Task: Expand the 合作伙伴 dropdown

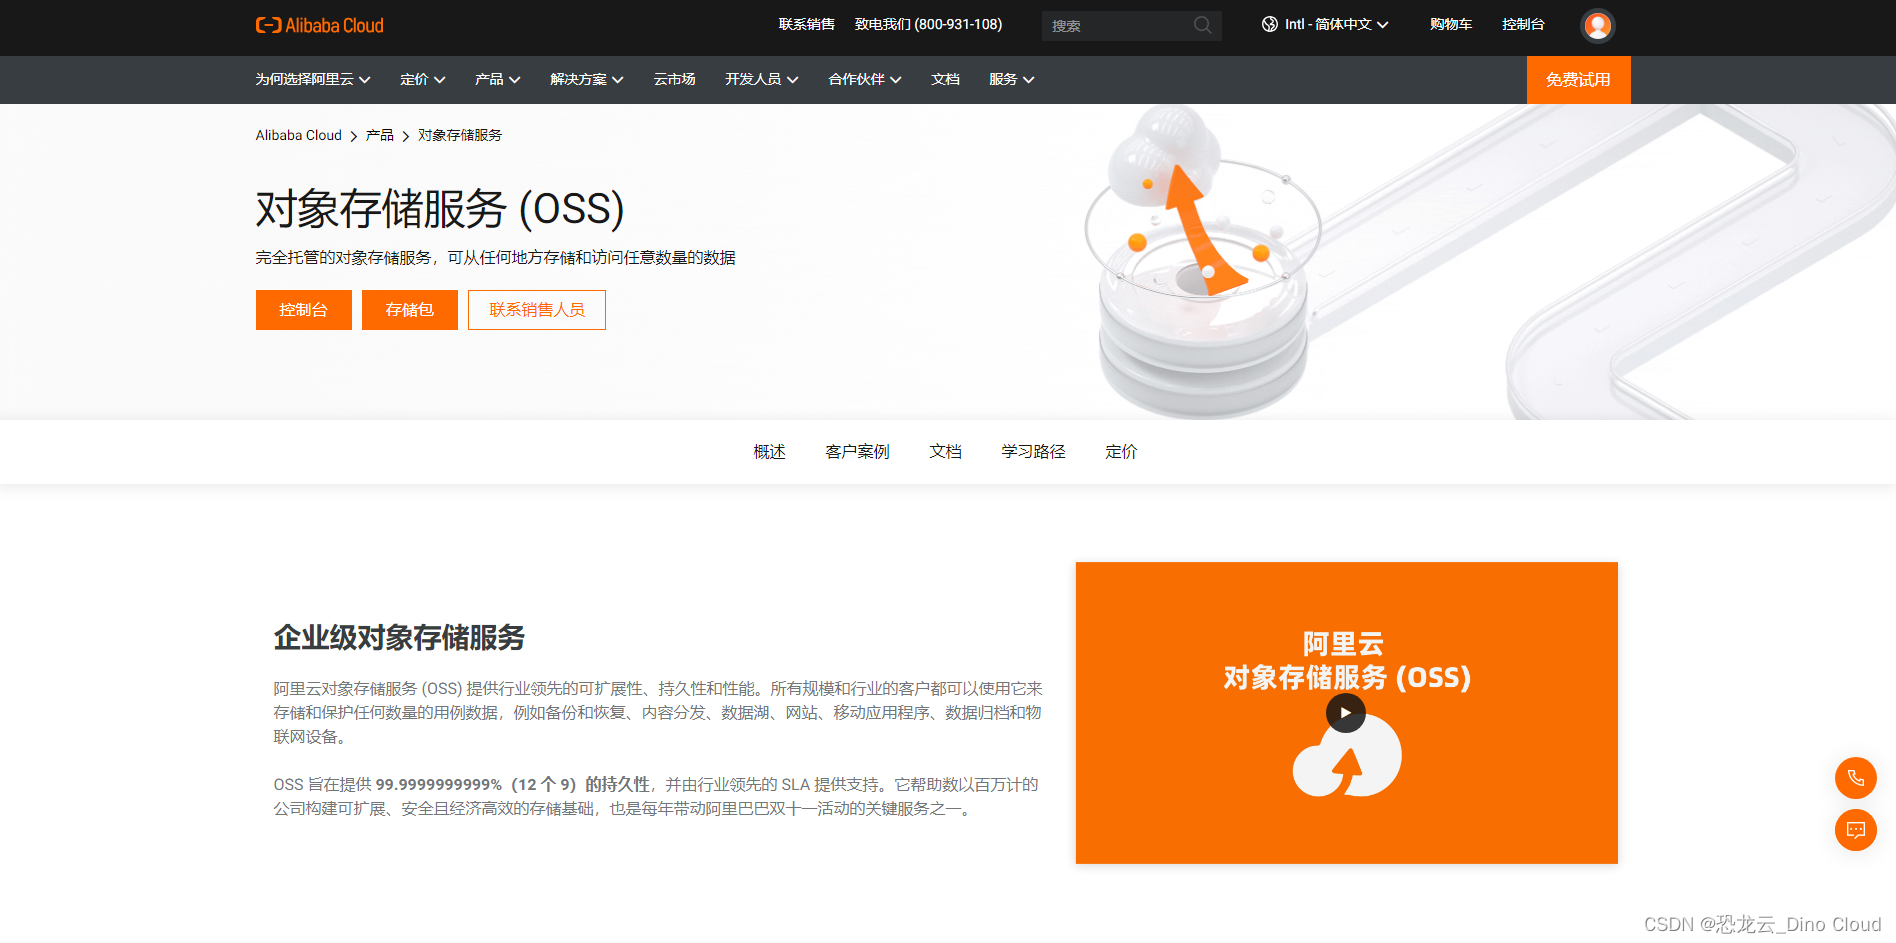Action: (x=864, y=79)
